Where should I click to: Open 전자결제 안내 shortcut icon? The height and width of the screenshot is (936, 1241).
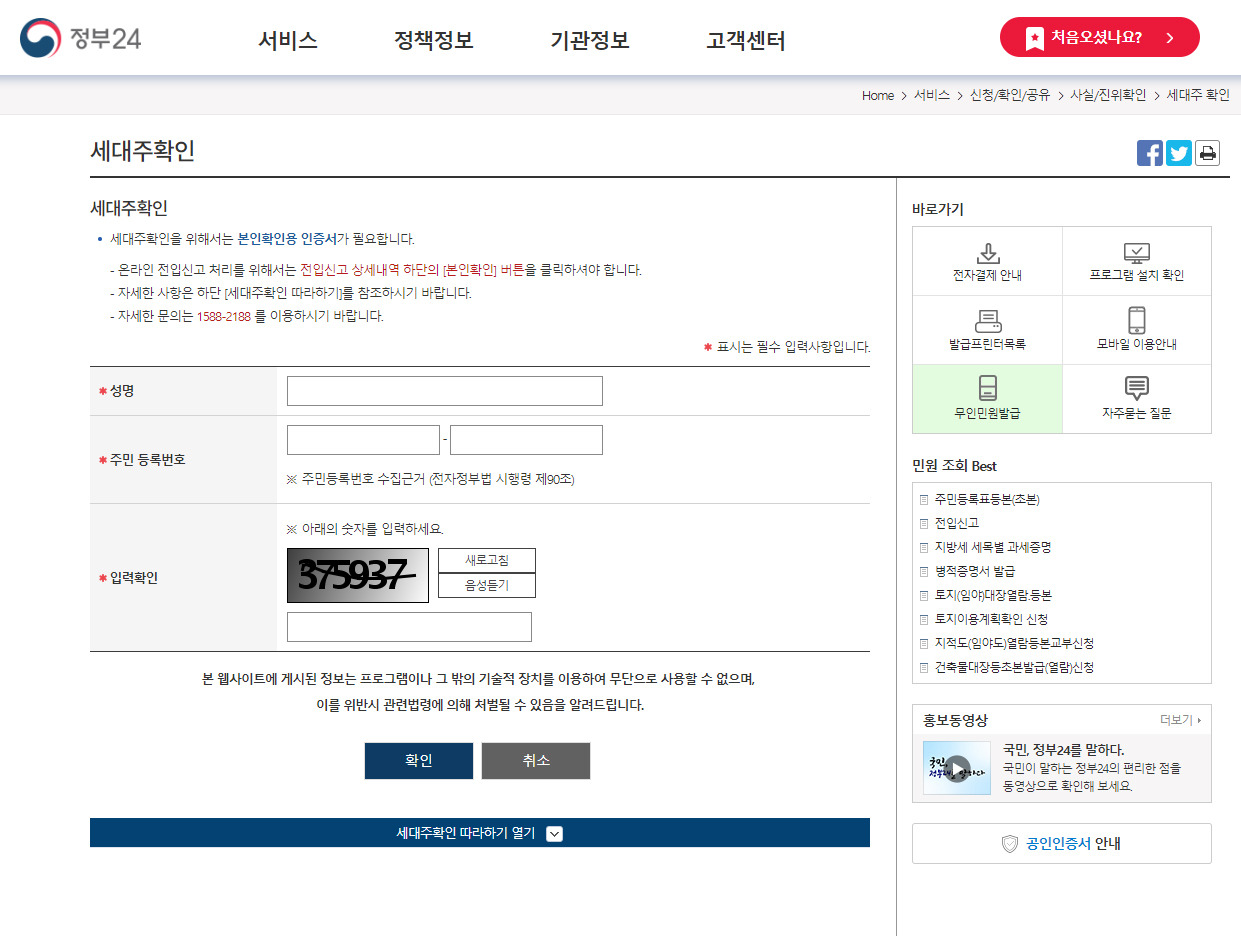[x=988, y=260]
